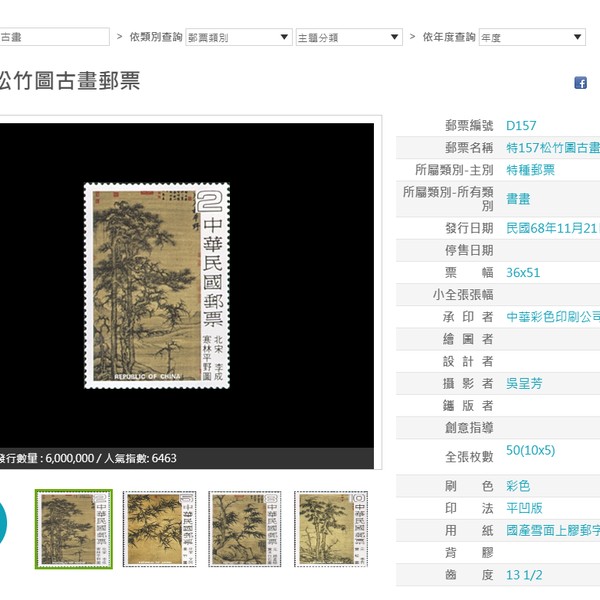Click the 全張枚數 field label
The width and height of the screenshot is (600, 600).
tap(469, 457)
